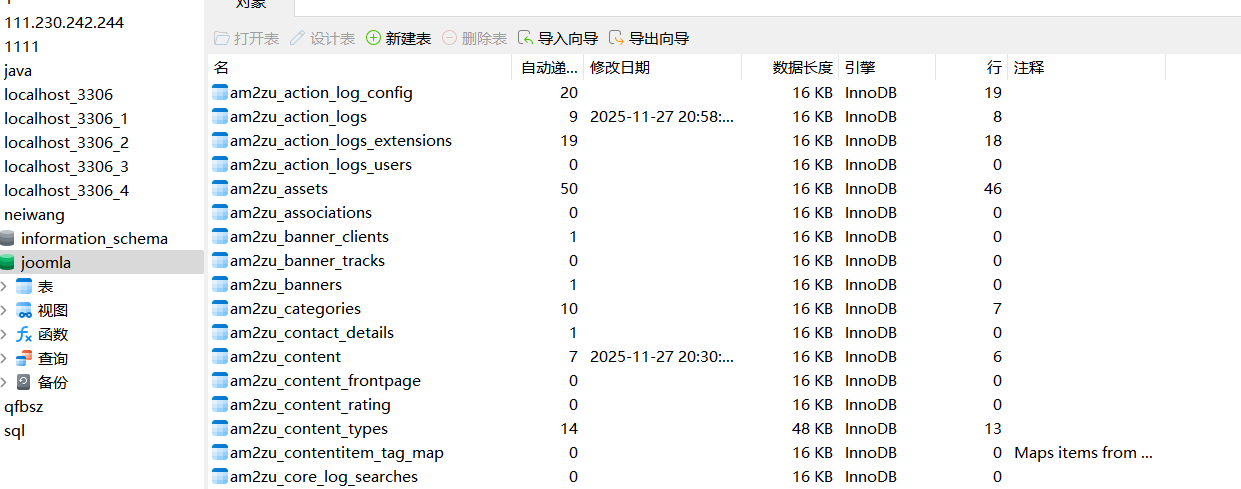The width and height of the screenshot is (1241, 489).
Task: Sort by the Modified Date (修改日期) column
Action: point(660,68)
